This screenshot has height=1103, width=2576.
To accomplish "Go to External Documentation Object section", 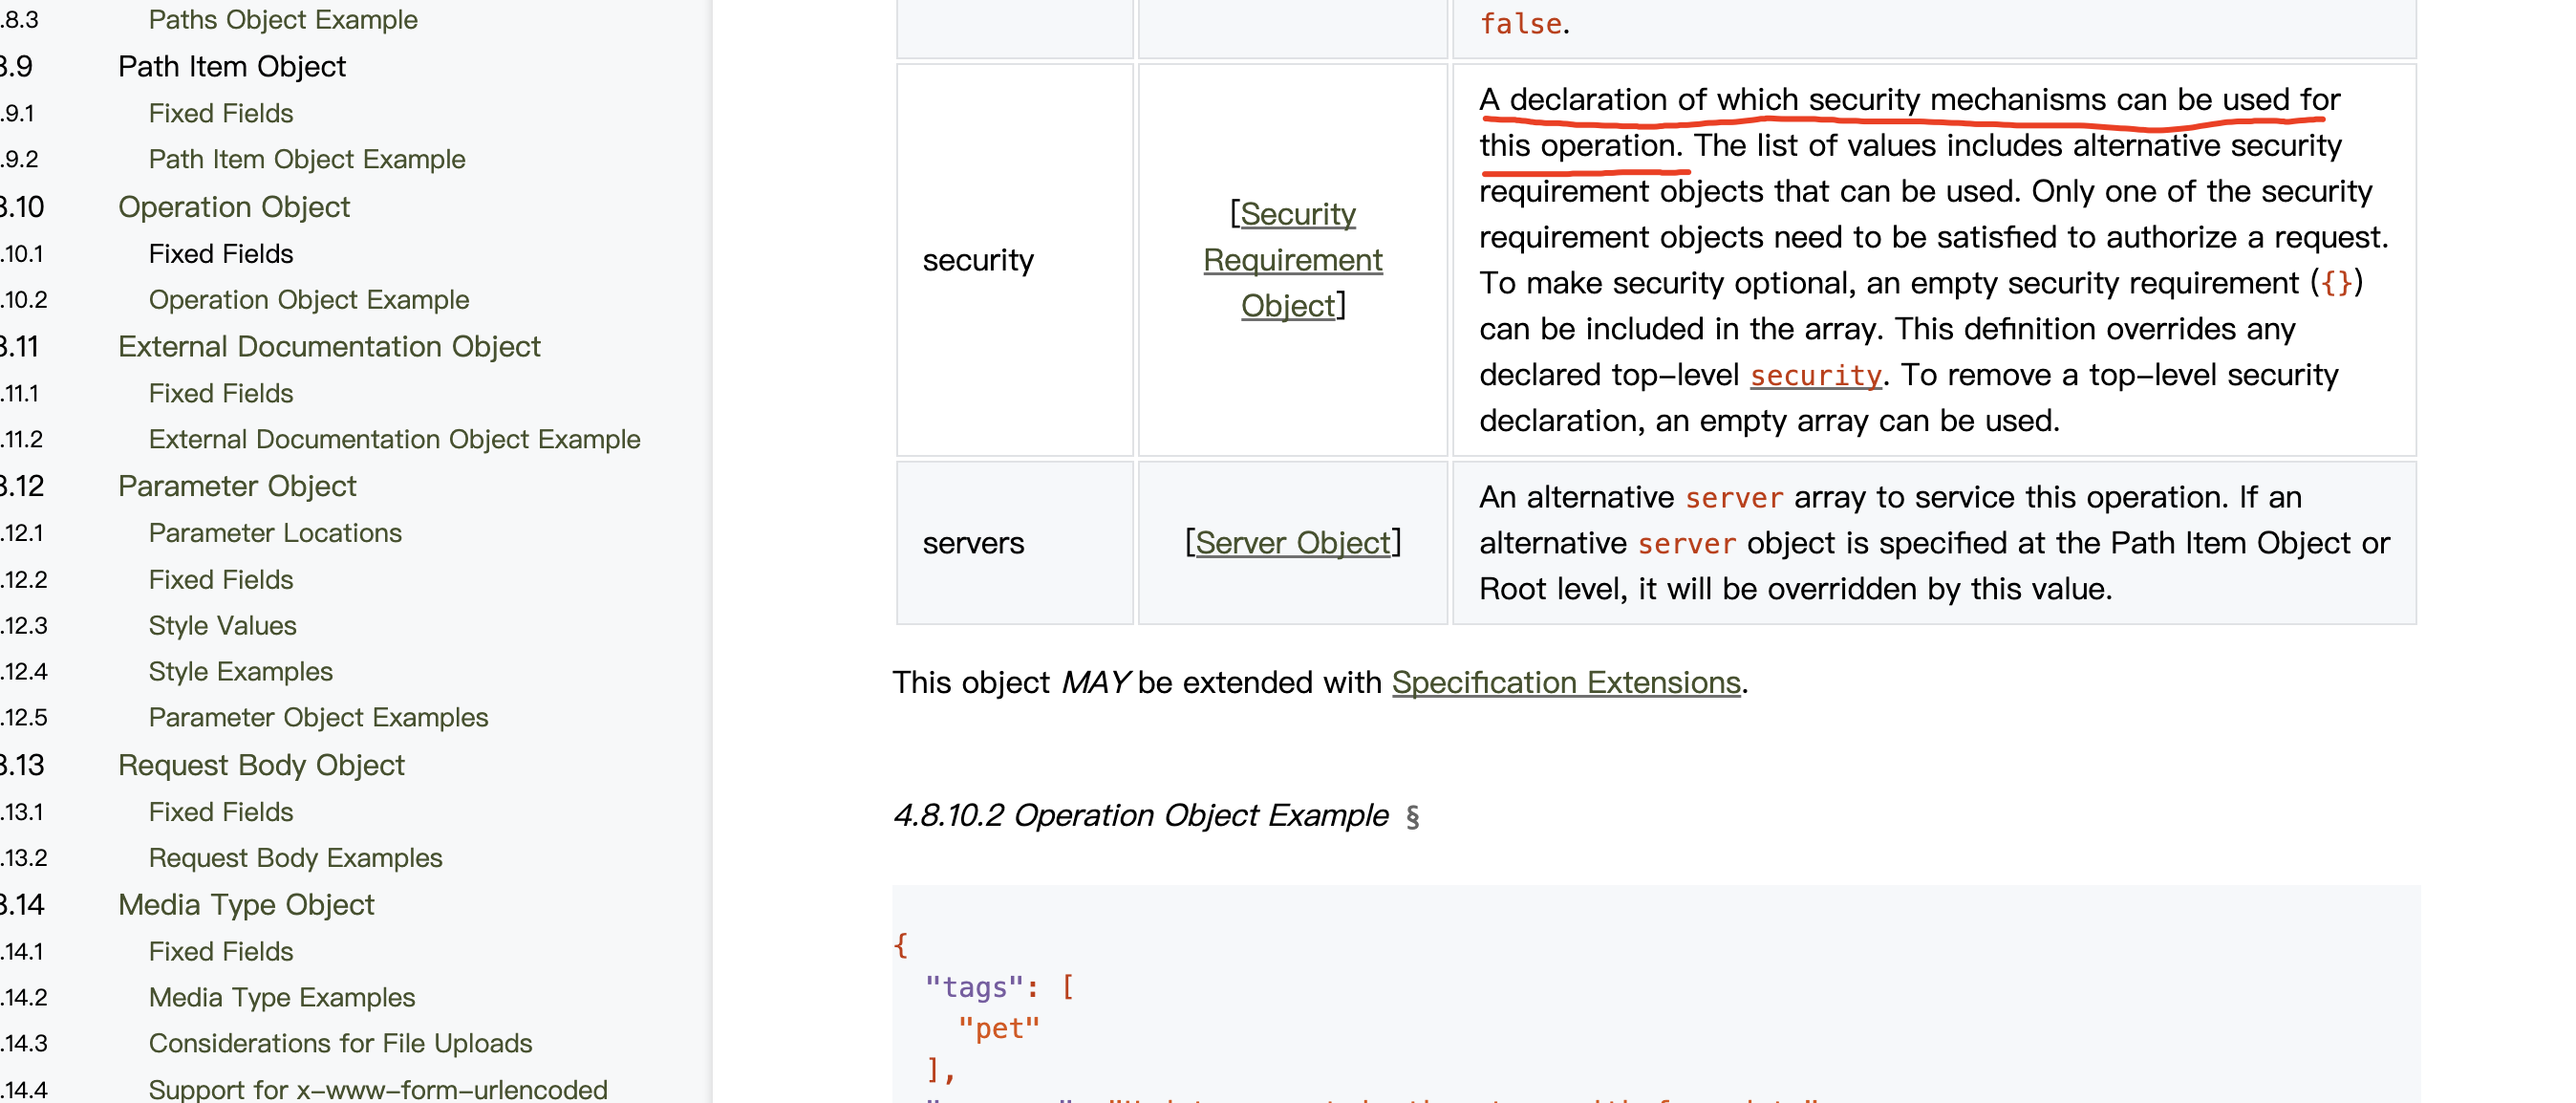I will (x=329, y=346).
